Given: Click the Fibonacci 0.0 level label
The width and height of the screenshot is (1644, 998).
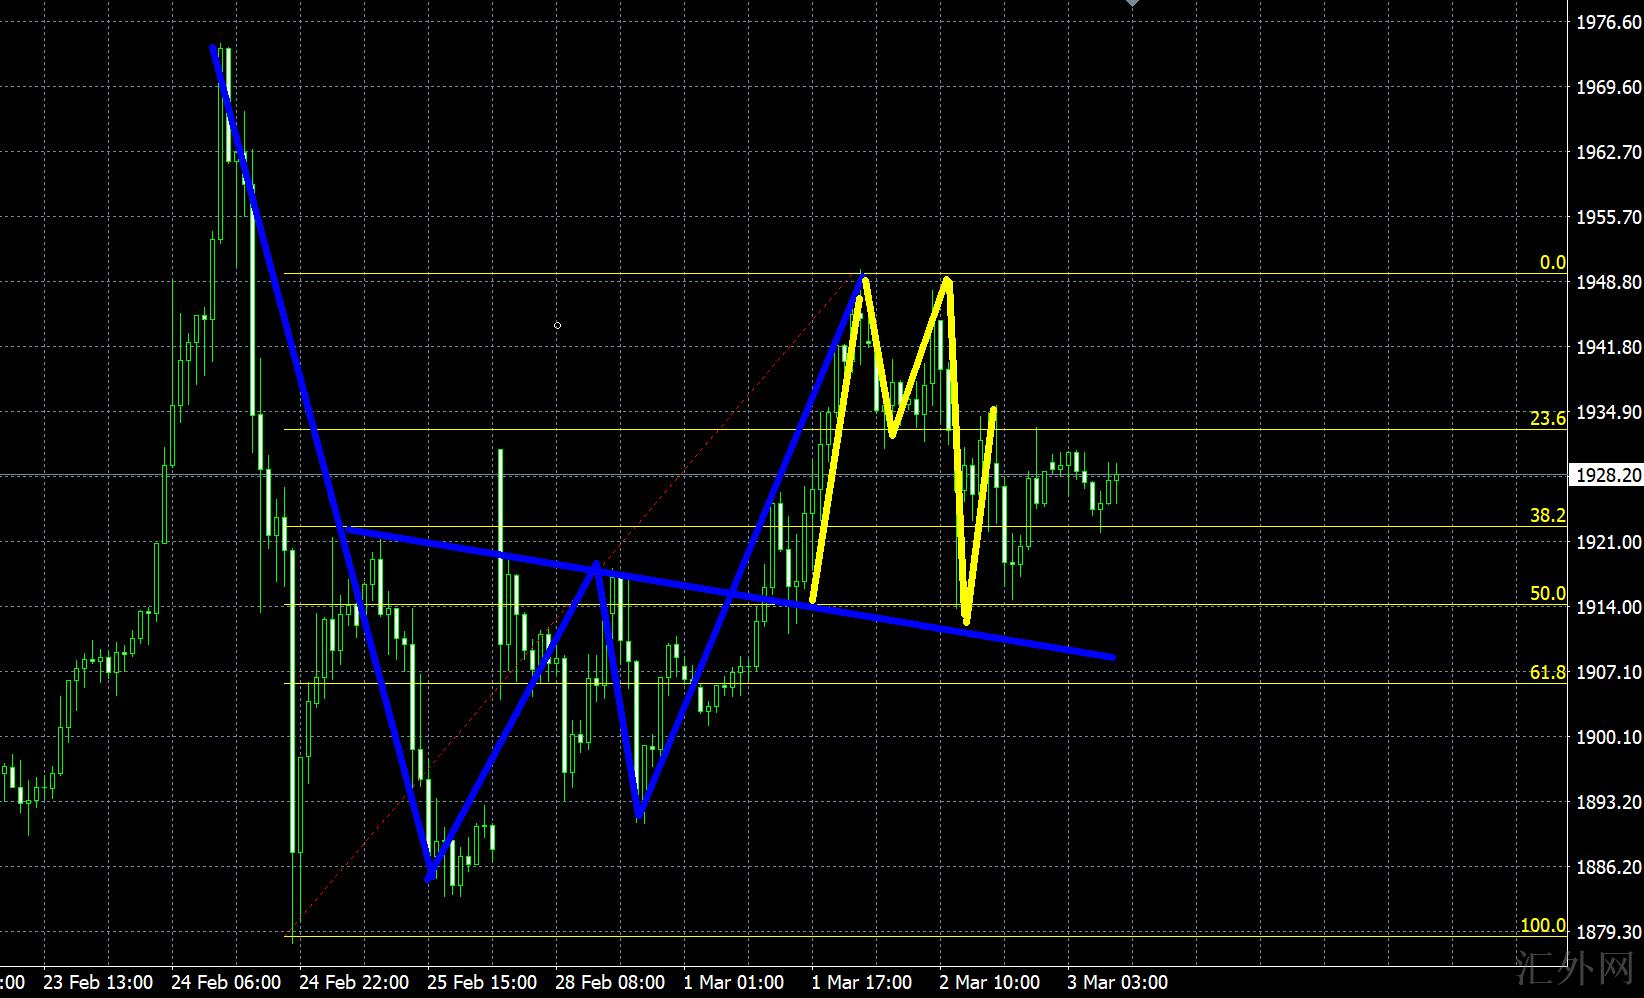Looking at the screenshot, I should coord(1552,263).
